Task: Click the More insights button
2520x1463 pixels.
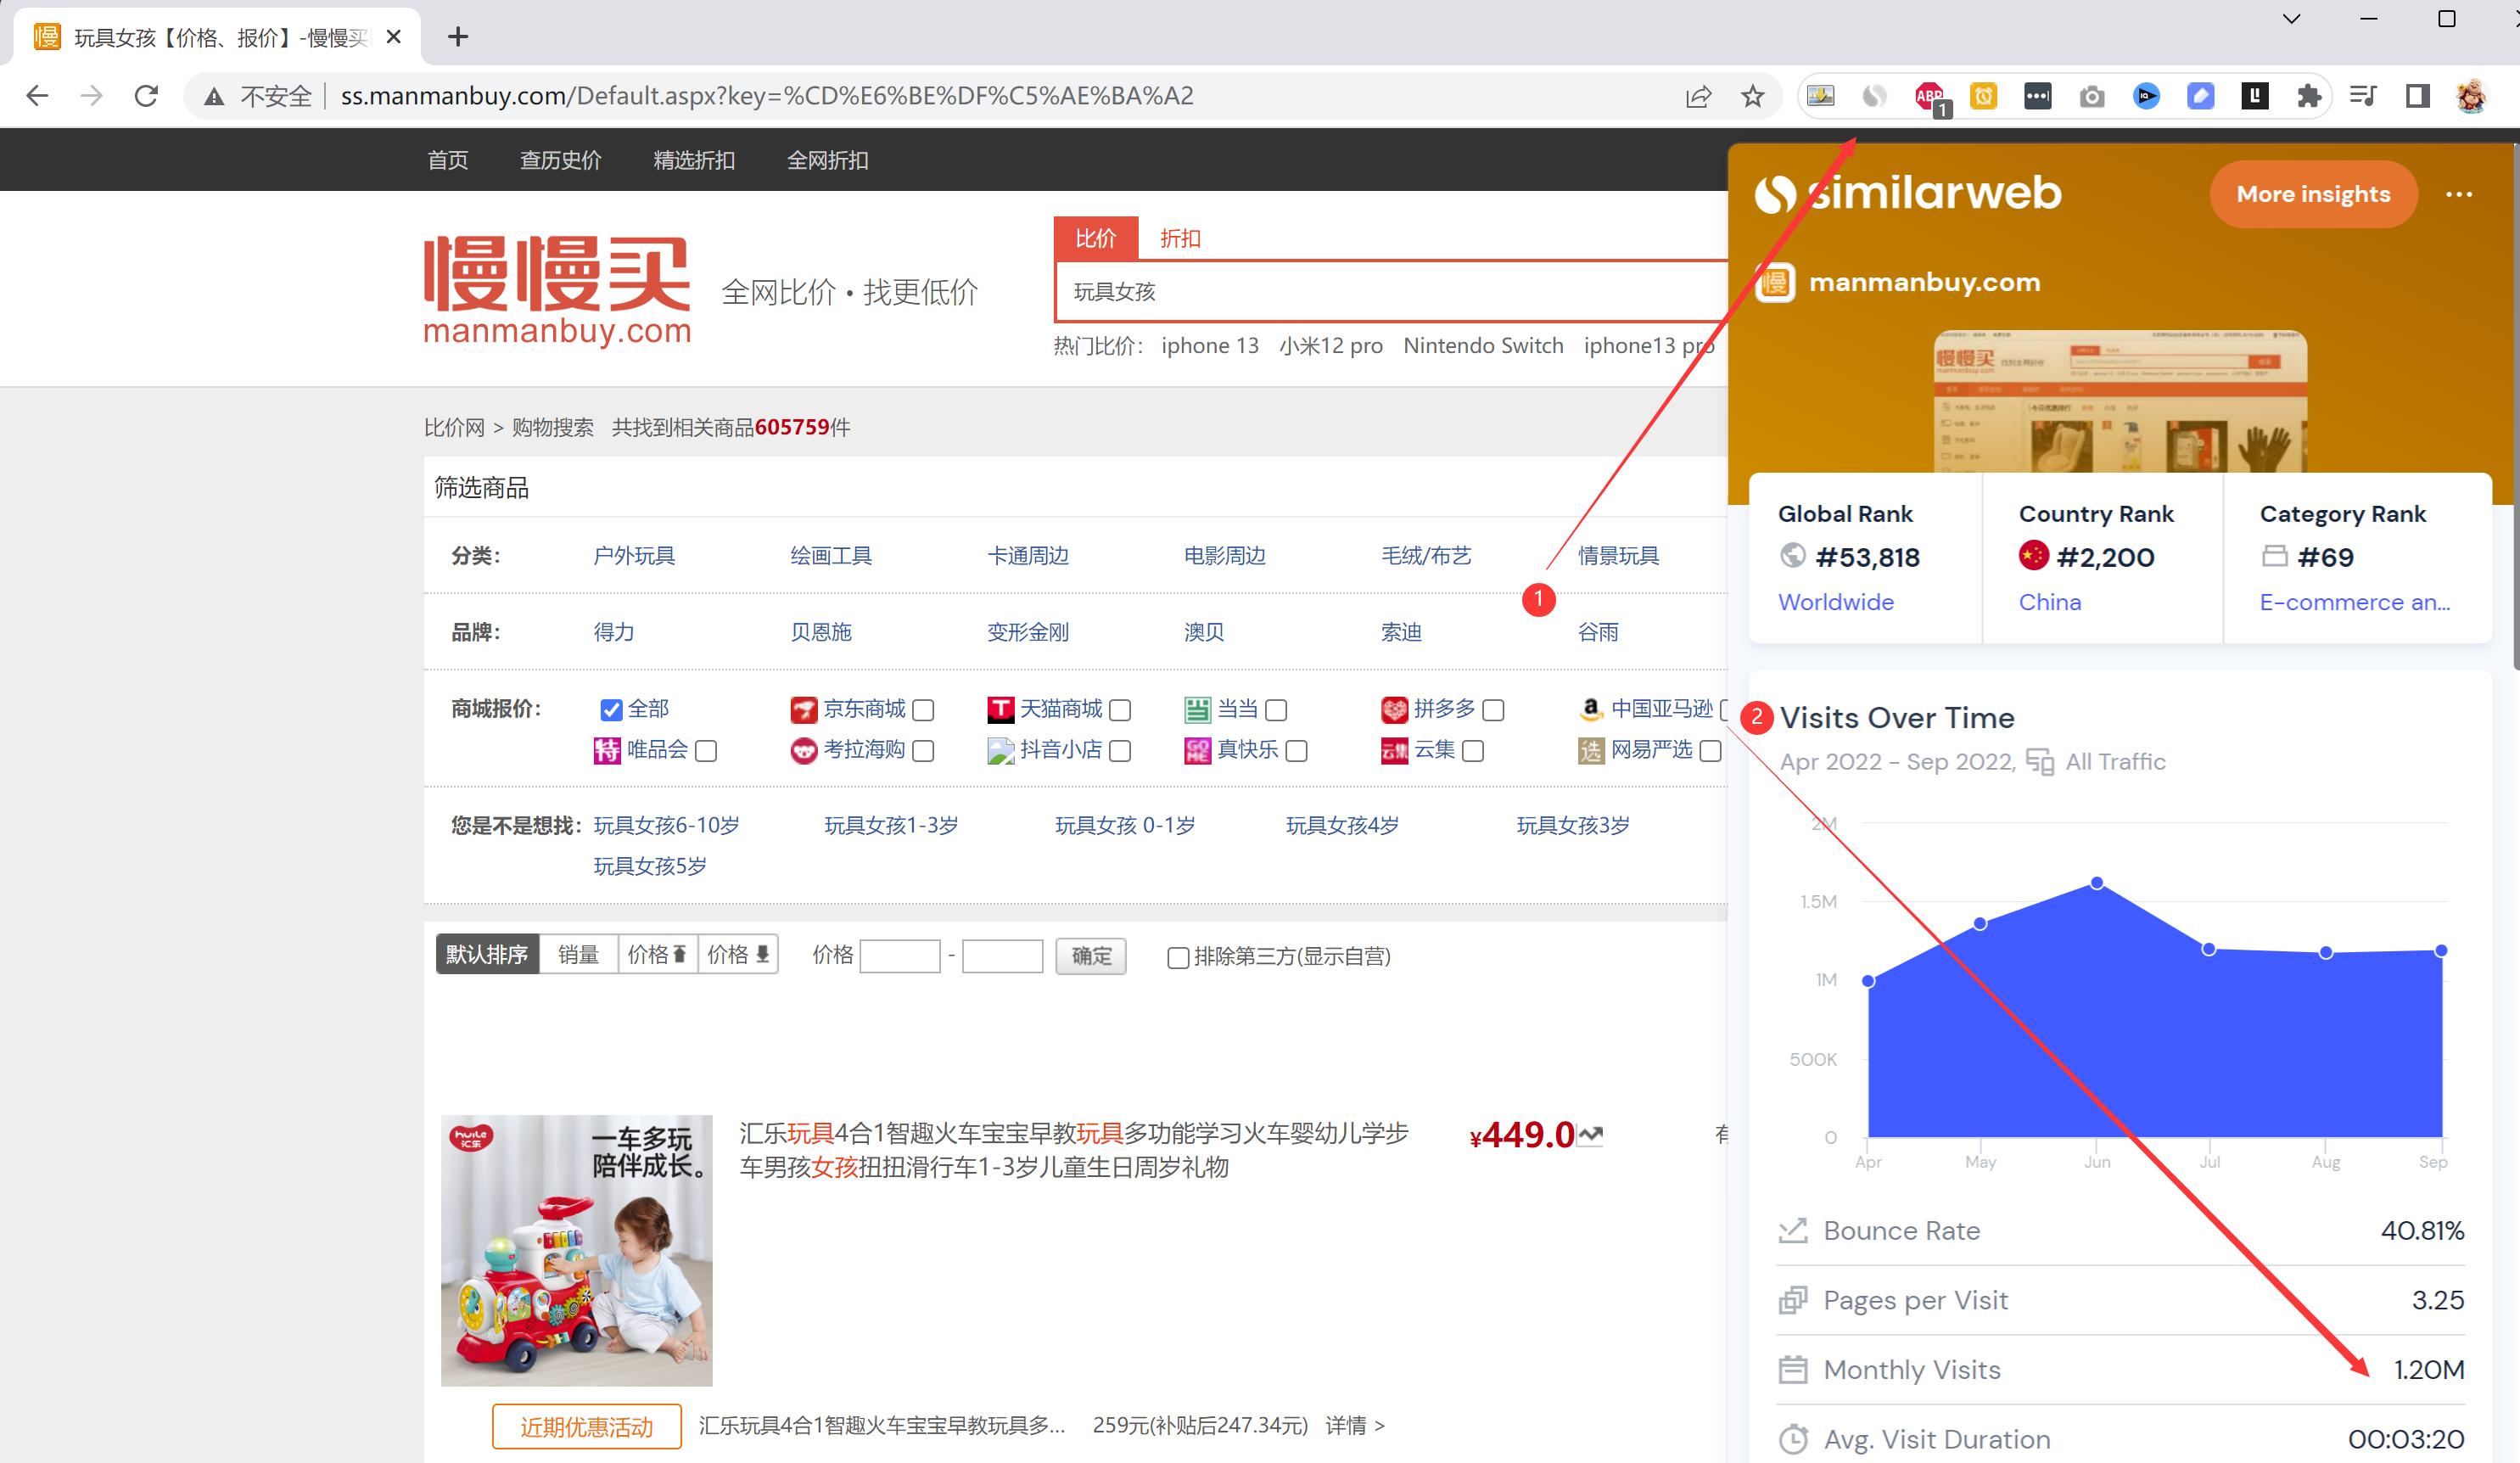Action: coord(2313,194)
